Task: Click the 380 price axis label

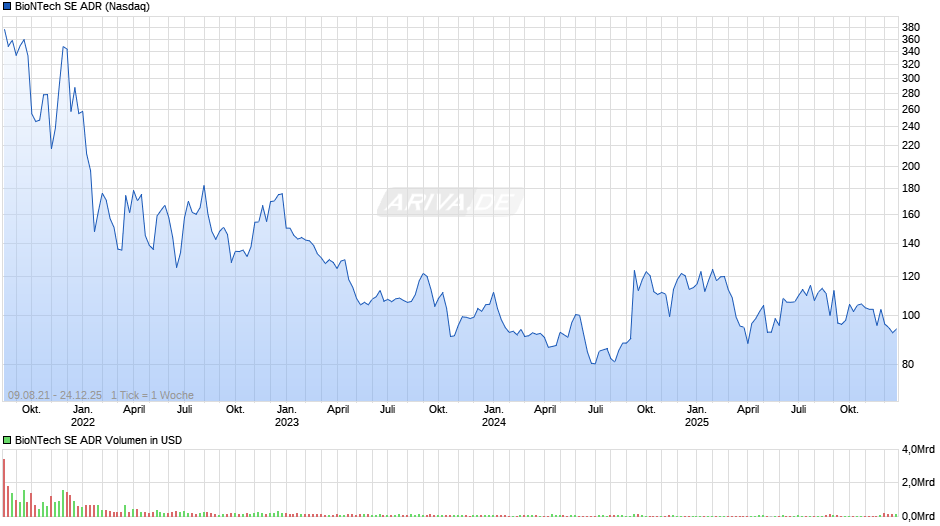Action: coord(911,28)
